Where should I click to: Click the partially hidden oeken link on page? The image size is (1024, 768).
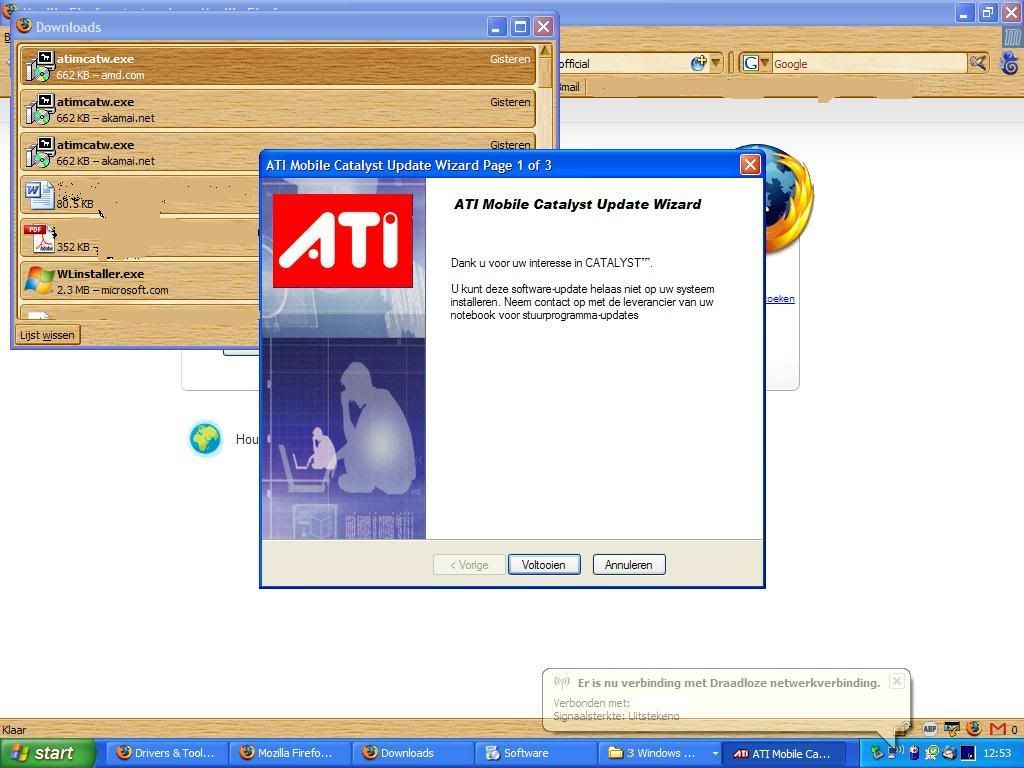tap(780, 298)
